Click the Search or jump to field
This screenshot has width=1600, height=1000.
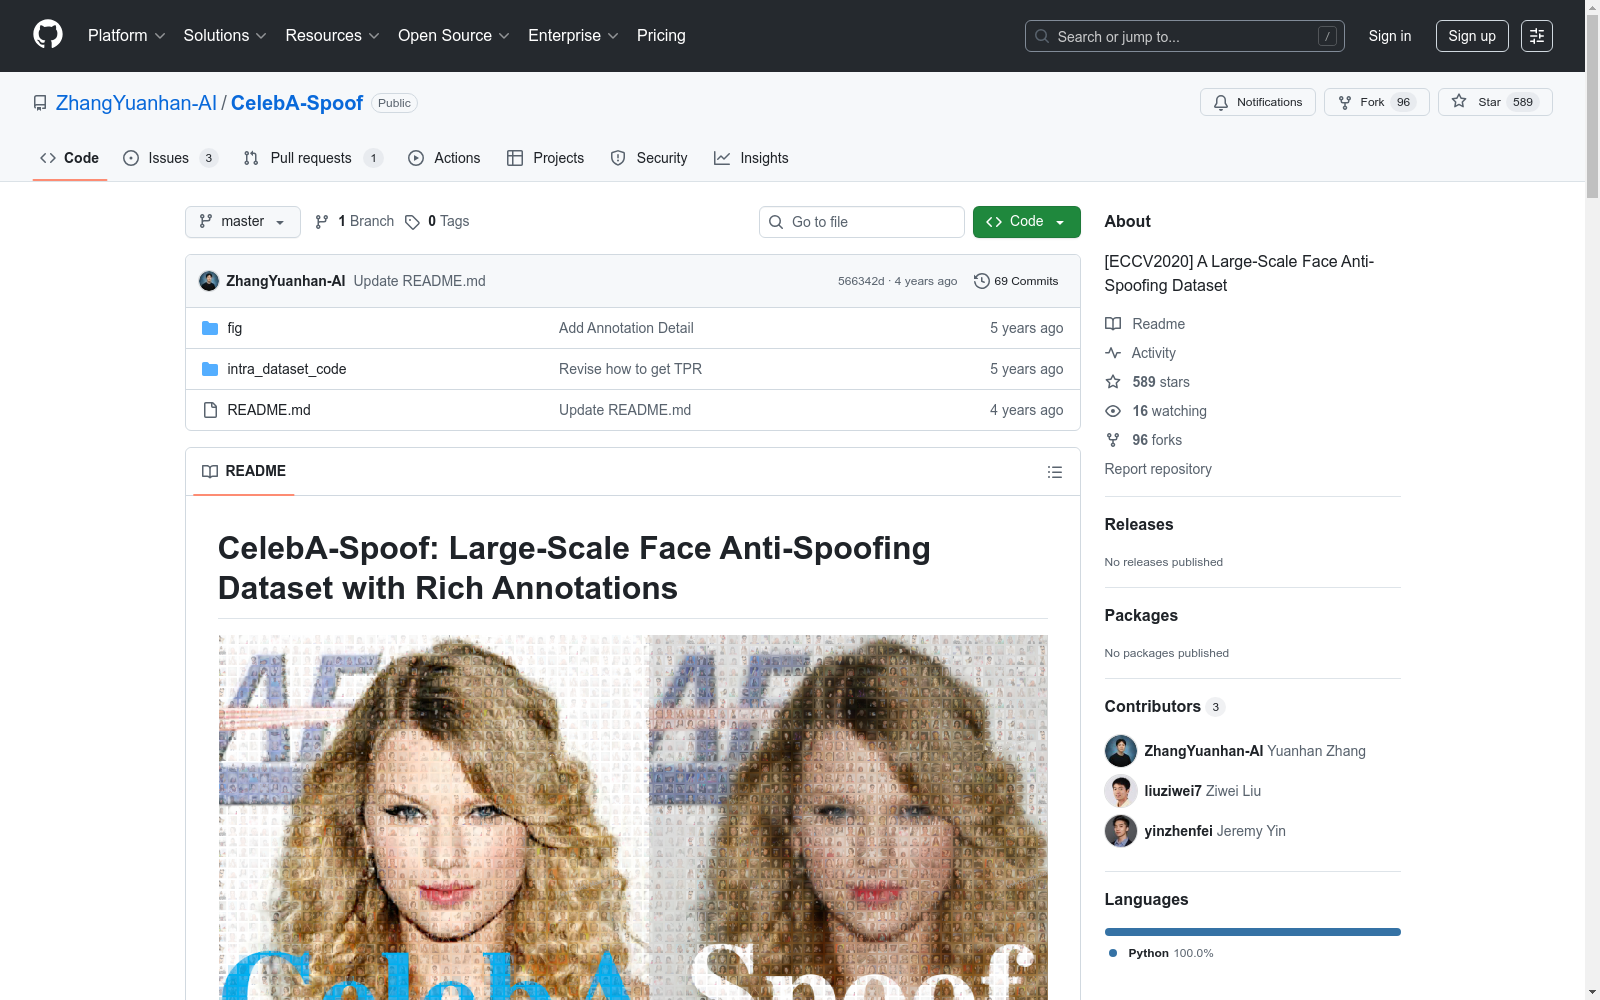tap(1185, 36)
